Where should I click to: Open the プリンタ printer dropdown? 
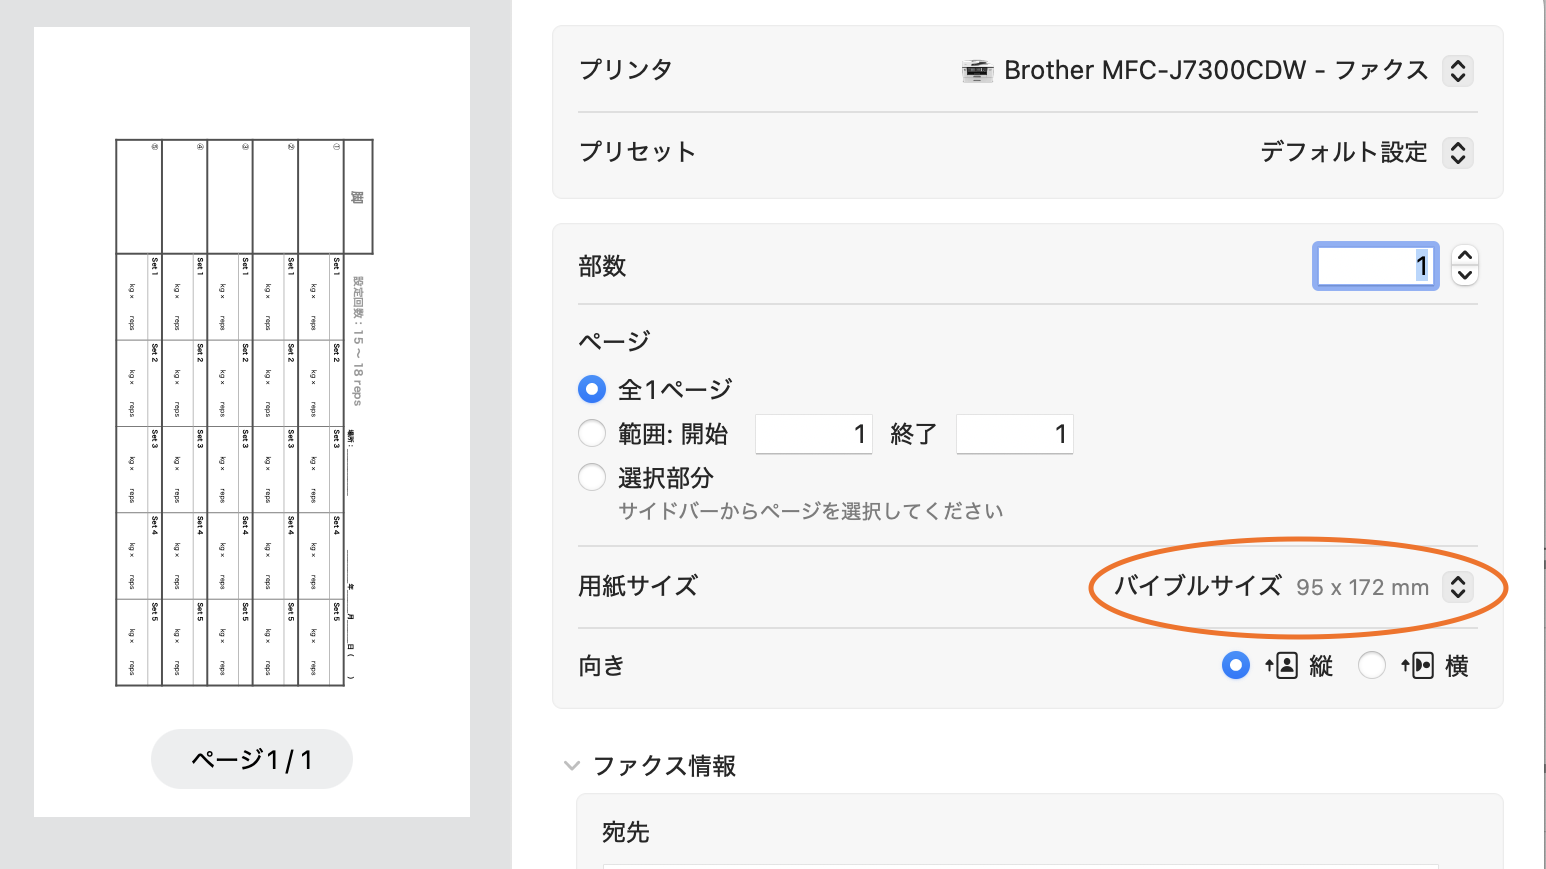point(1458,71)
